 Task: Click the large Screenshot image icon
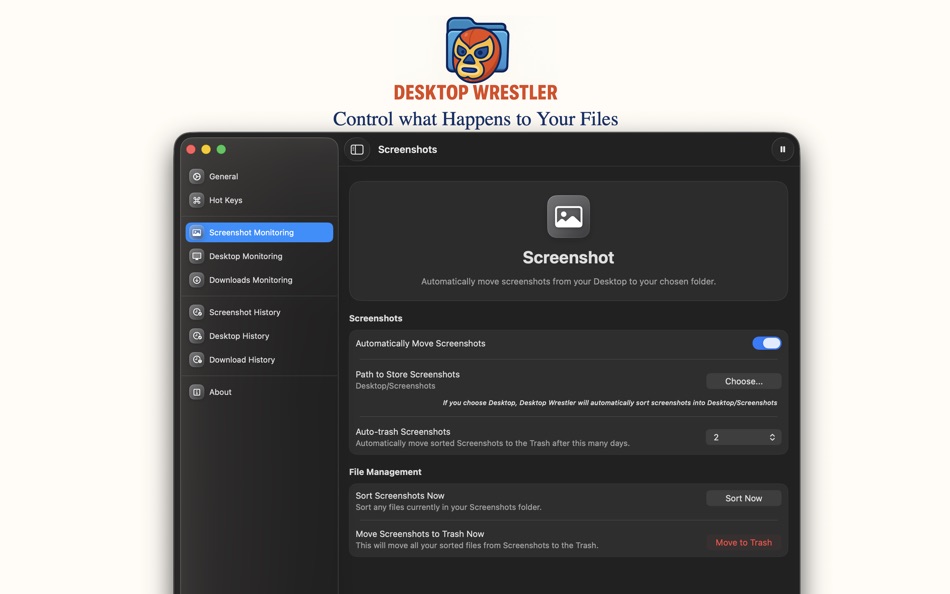[x=568, y=216]
